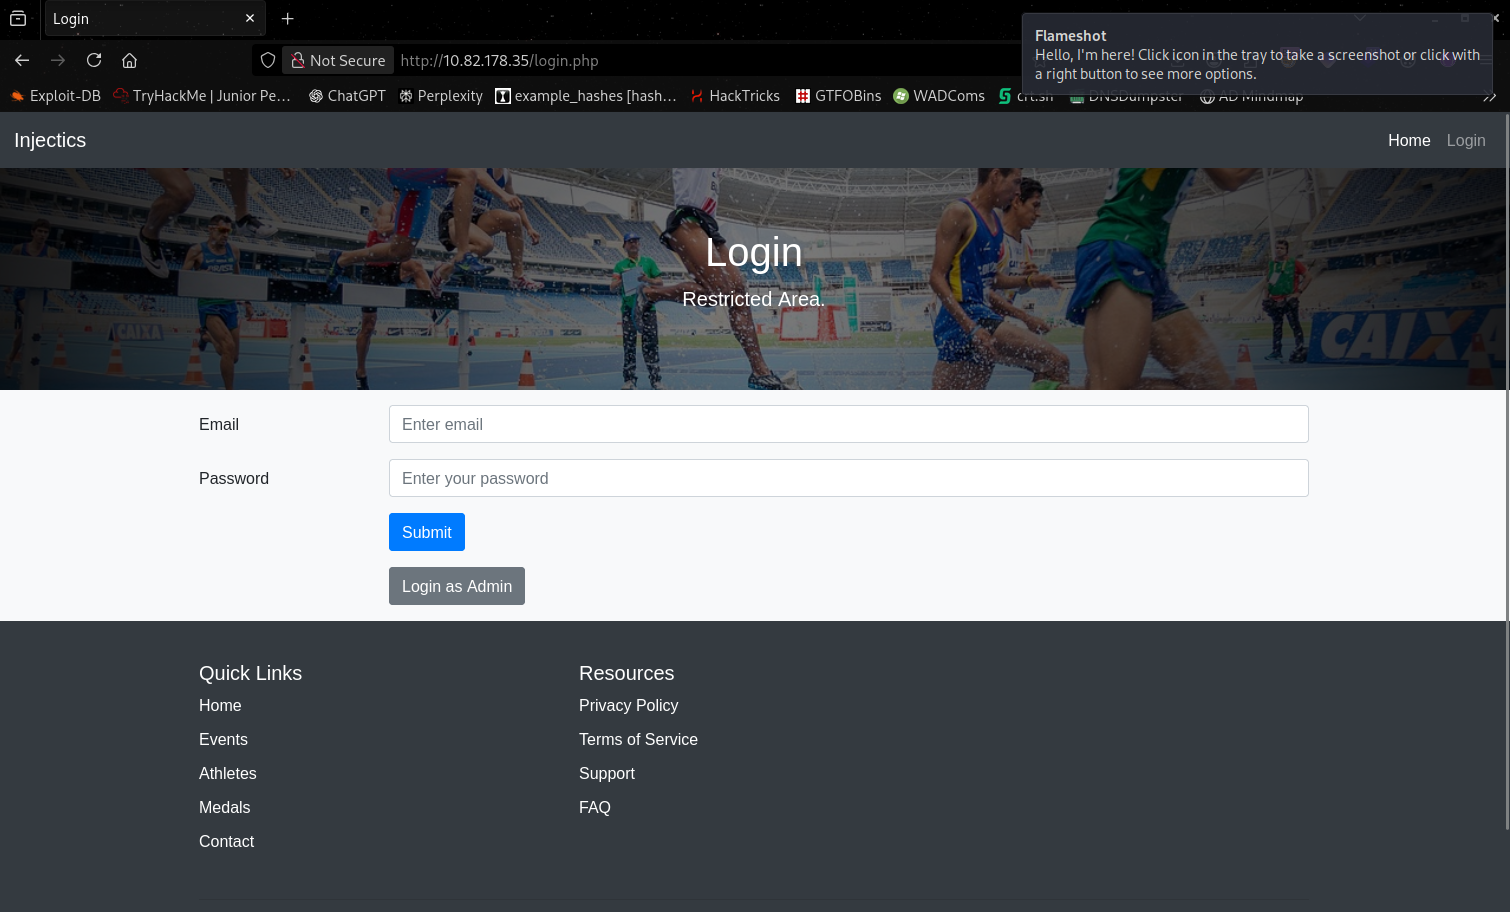This screenshot has height=912, width=1510.
Task: Open the Privacy Policy footer link
Action: (x=628, y=705)
